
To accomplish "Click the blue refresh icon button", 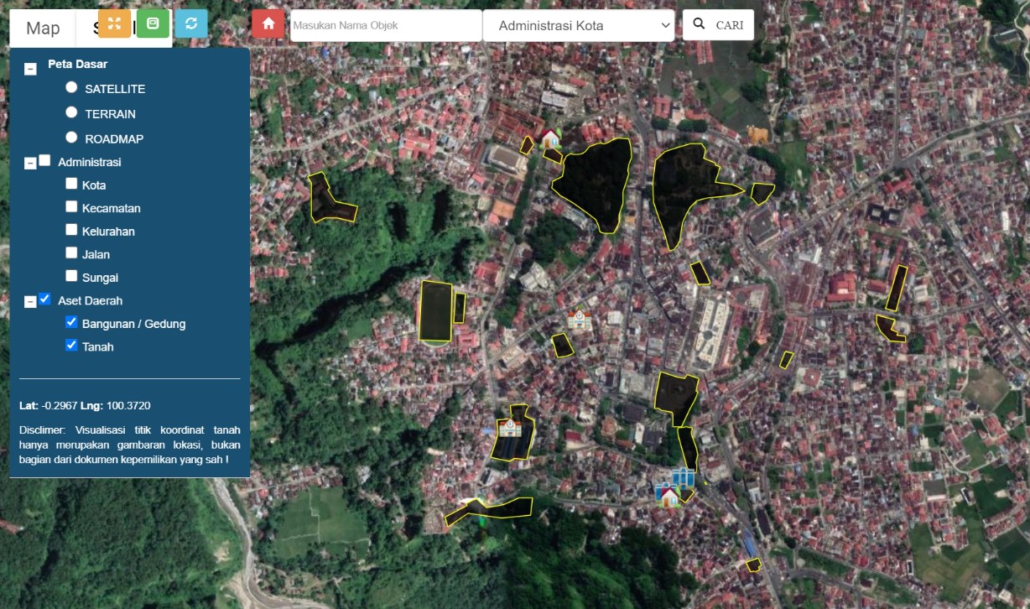I will (191, 24).
